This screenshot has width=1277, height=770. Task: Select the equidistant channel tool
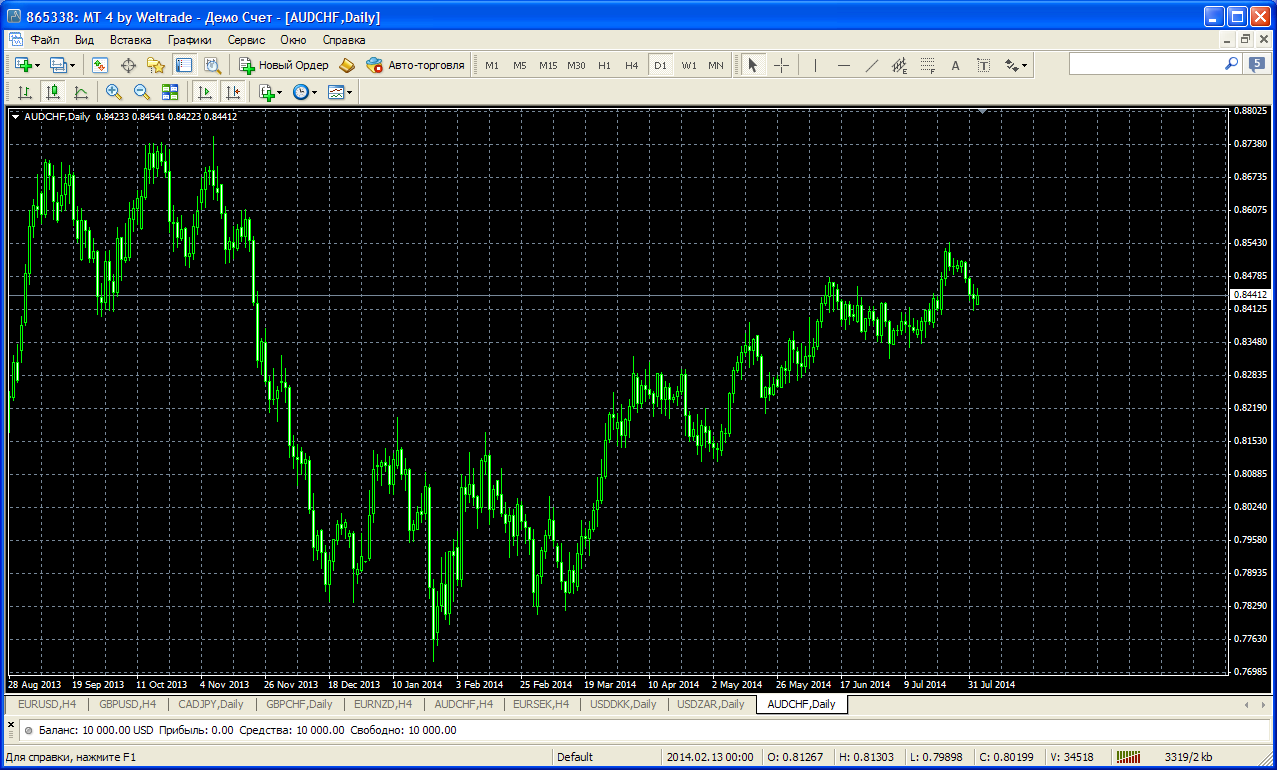tap(899, 65)
